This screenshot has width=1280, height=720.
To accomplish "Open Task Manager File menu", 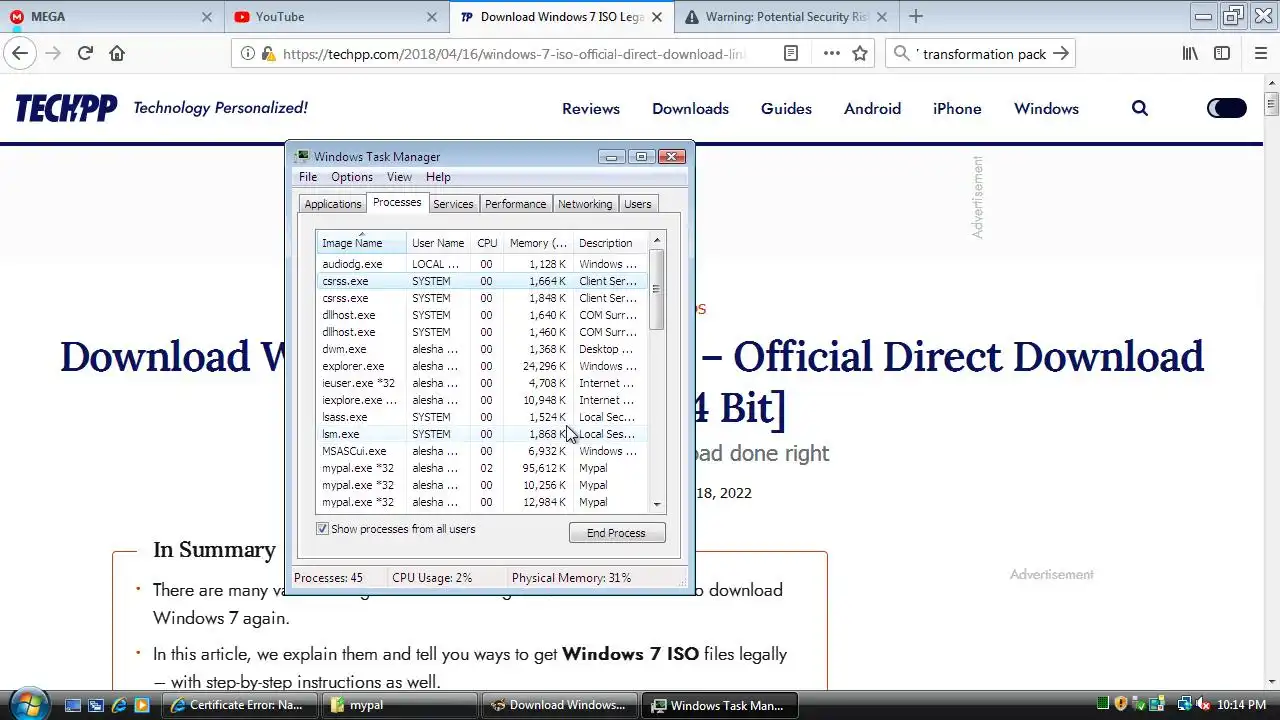I will coord(308,177).
